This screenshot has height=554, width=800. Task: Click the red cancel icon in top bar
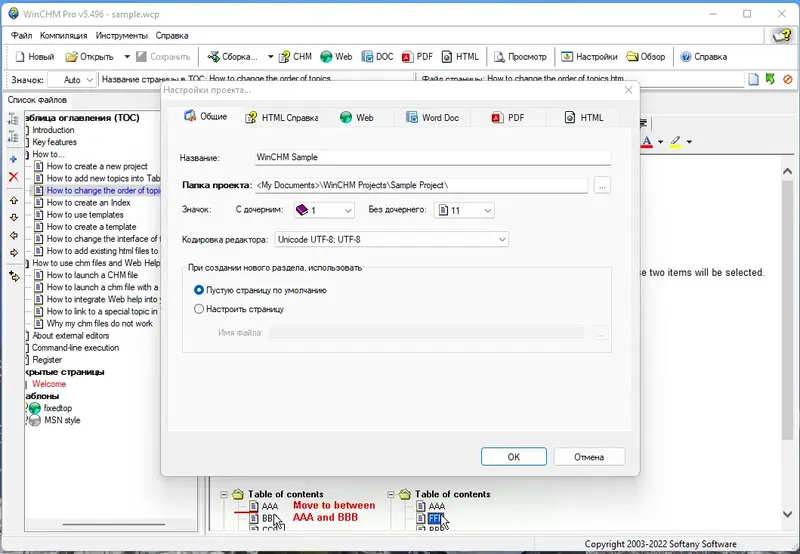pos(788,79)
